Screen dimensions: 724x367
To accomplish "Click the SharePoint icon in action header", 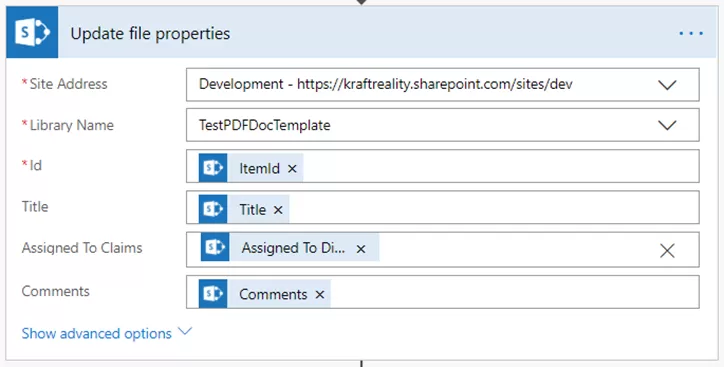I will (32, 32).
